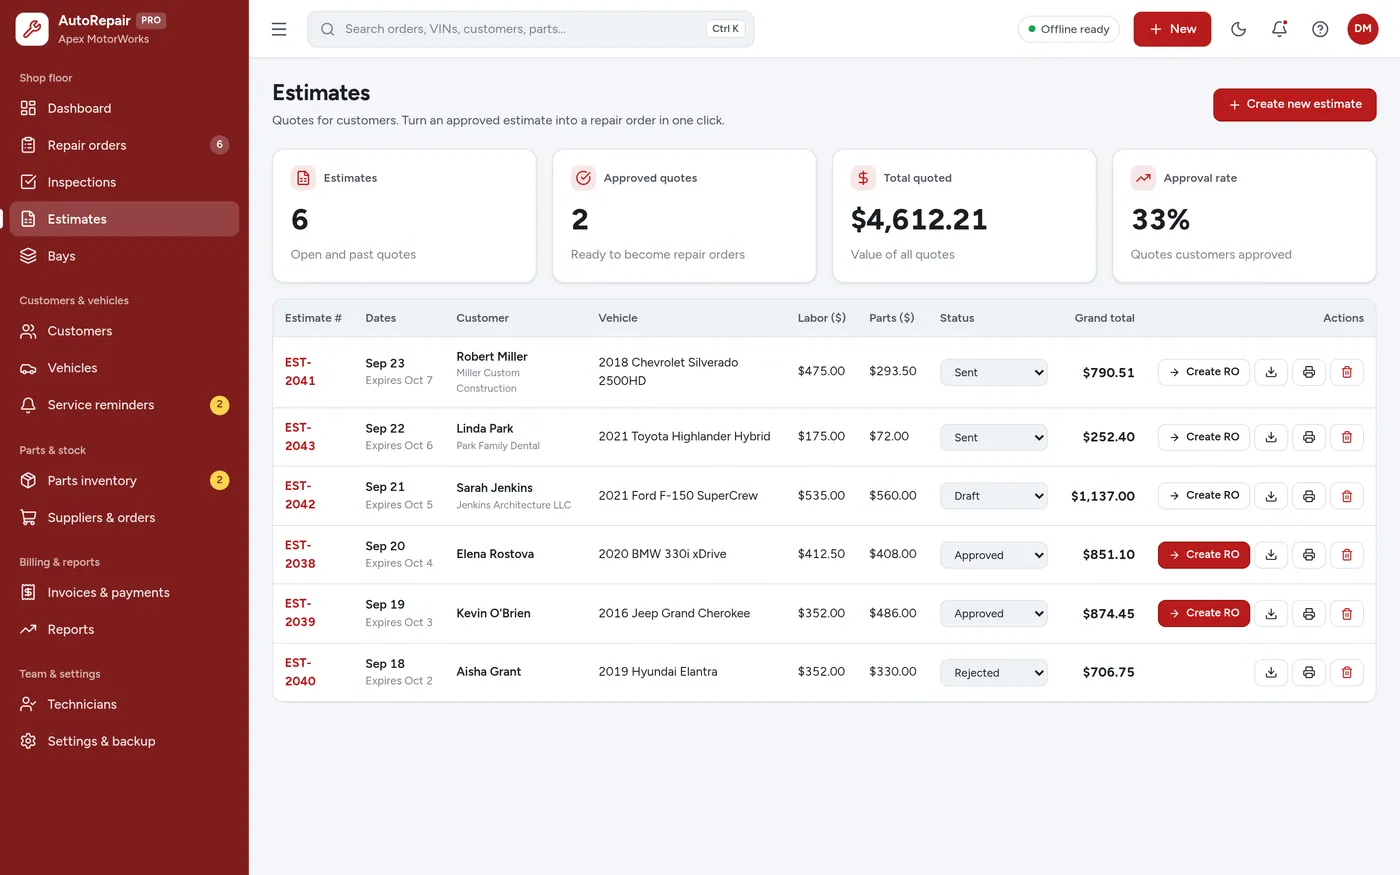Image resolution: width=1400 pixels, height=875 pixels.
Task: Print estimate EST-2038
Action: pos(1309,555)
